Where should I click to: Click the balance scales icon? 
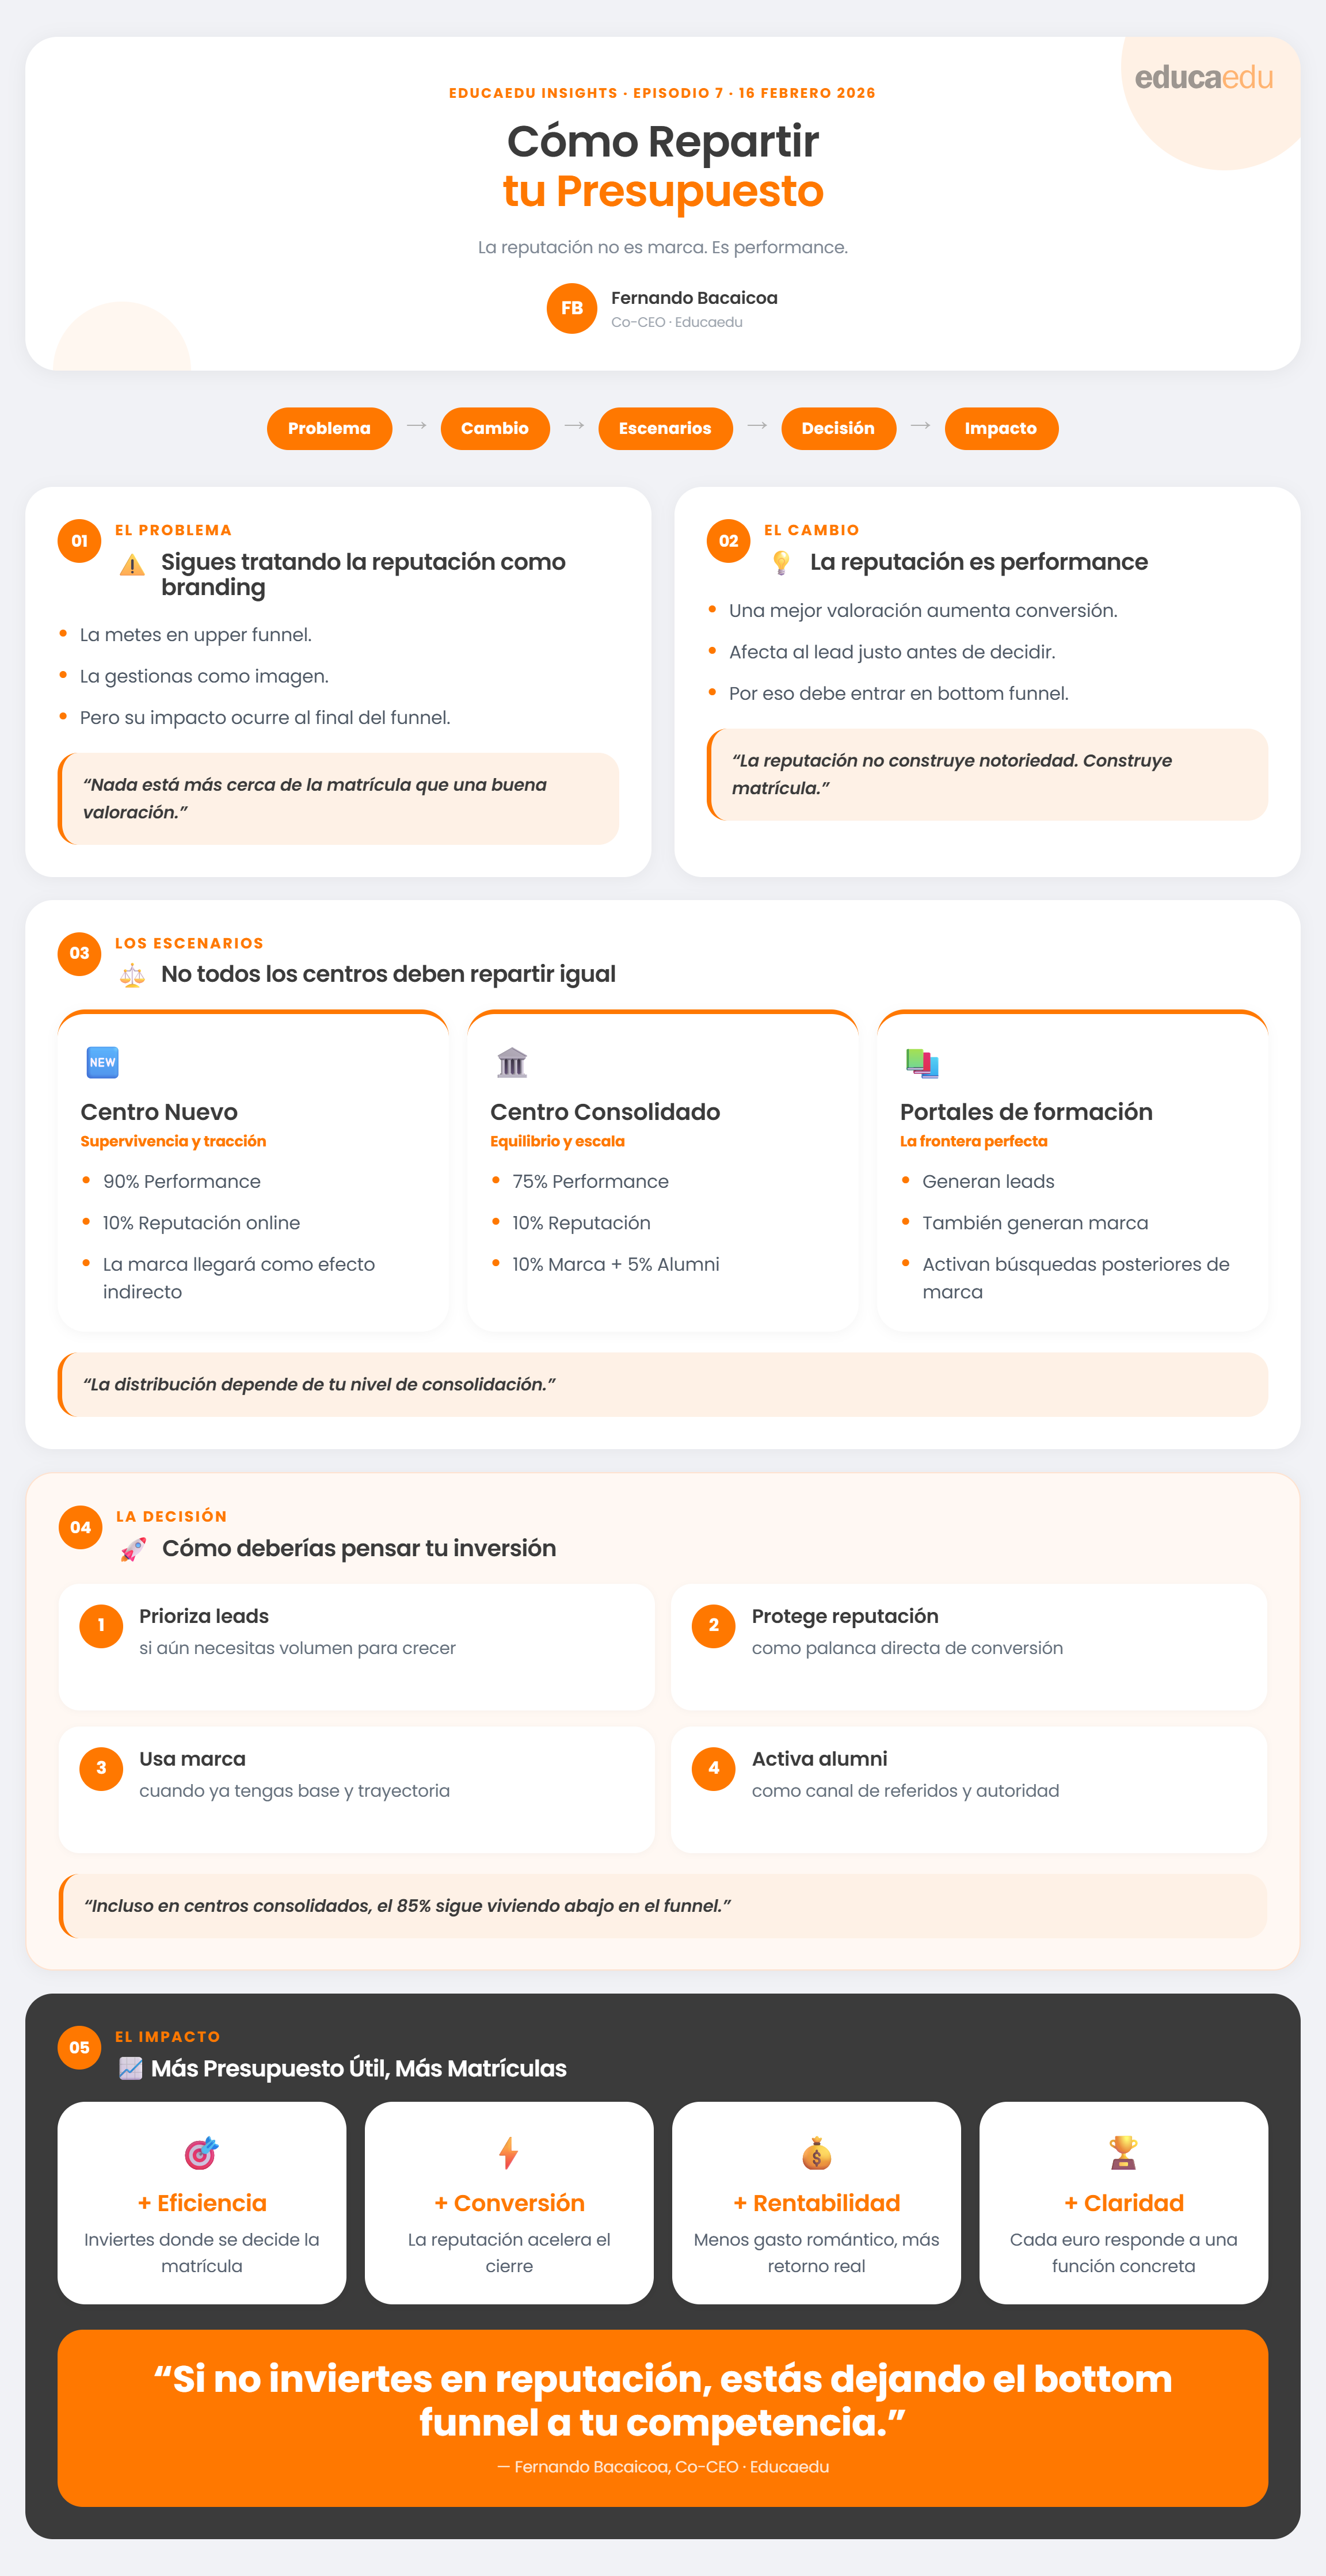tap(132, 975)
